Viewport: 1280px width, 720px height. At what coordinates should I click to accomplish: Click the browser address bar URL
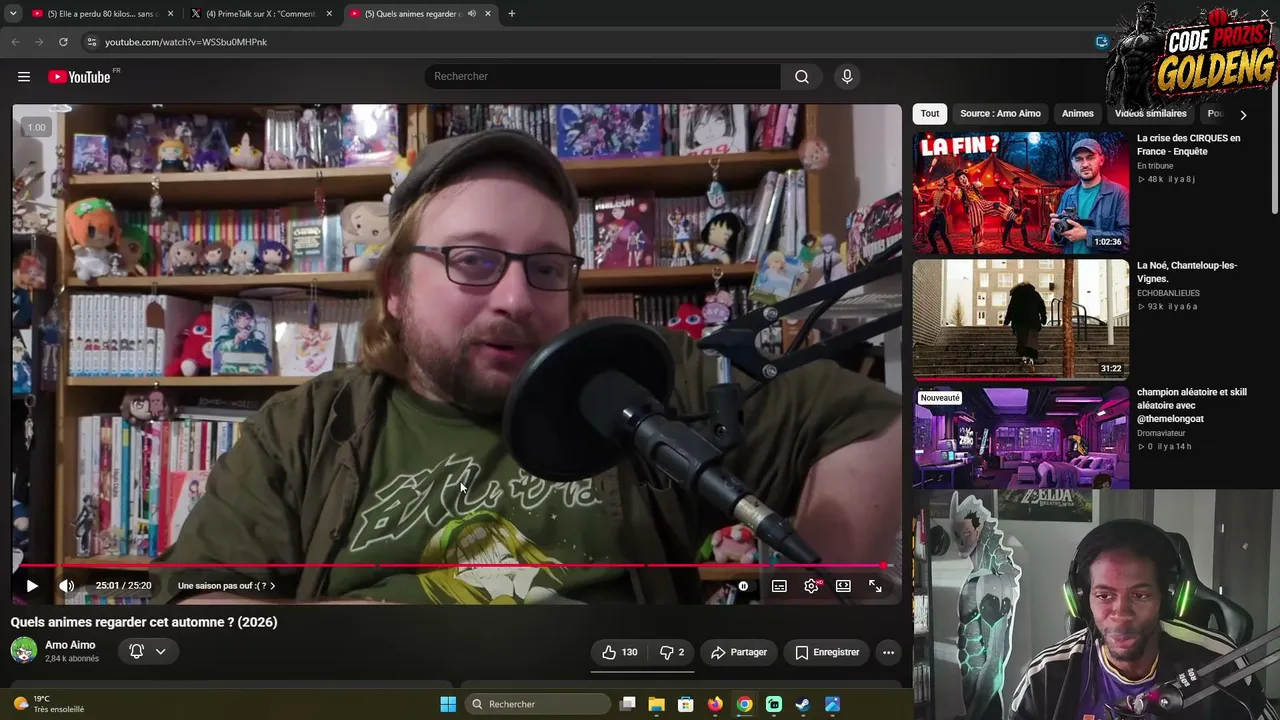pyautogui.click(x=186, y=42)
